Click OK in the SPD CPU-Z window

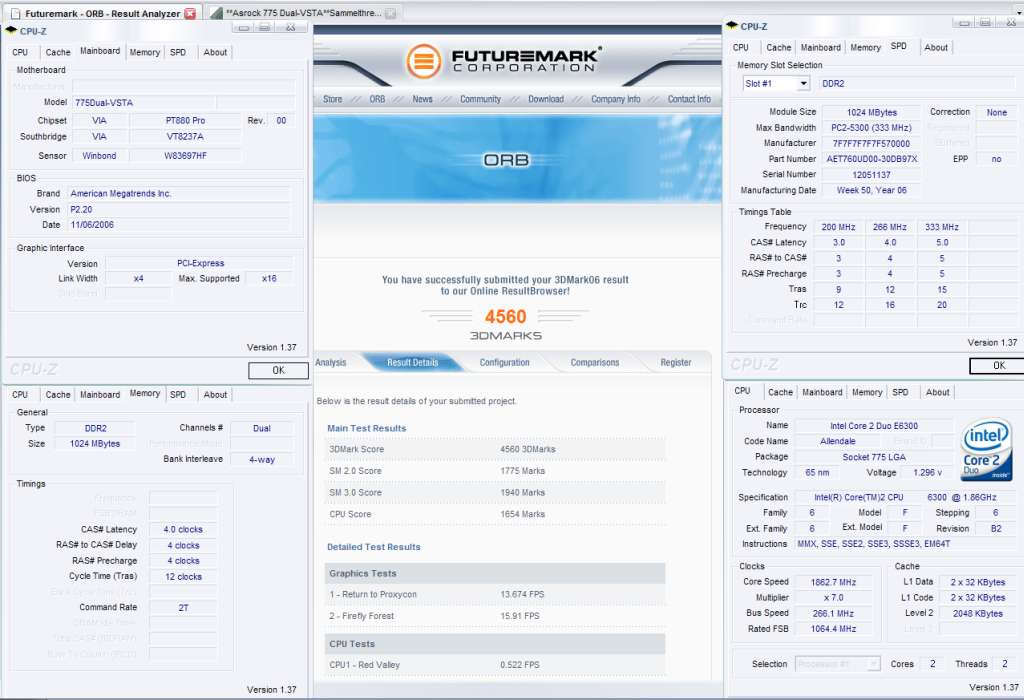point(998,366)
